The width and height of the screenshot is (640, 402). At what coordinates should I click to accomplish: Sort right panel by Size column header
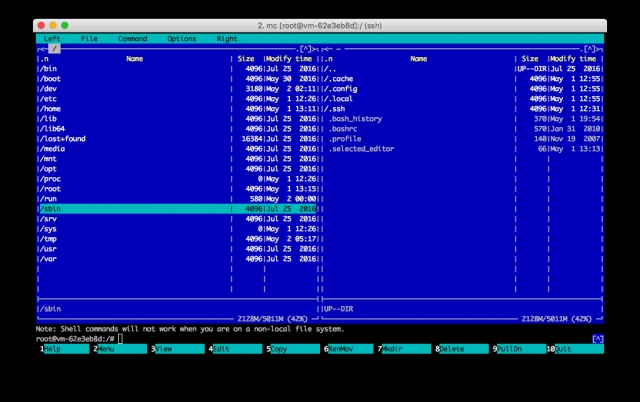(530, 59)
